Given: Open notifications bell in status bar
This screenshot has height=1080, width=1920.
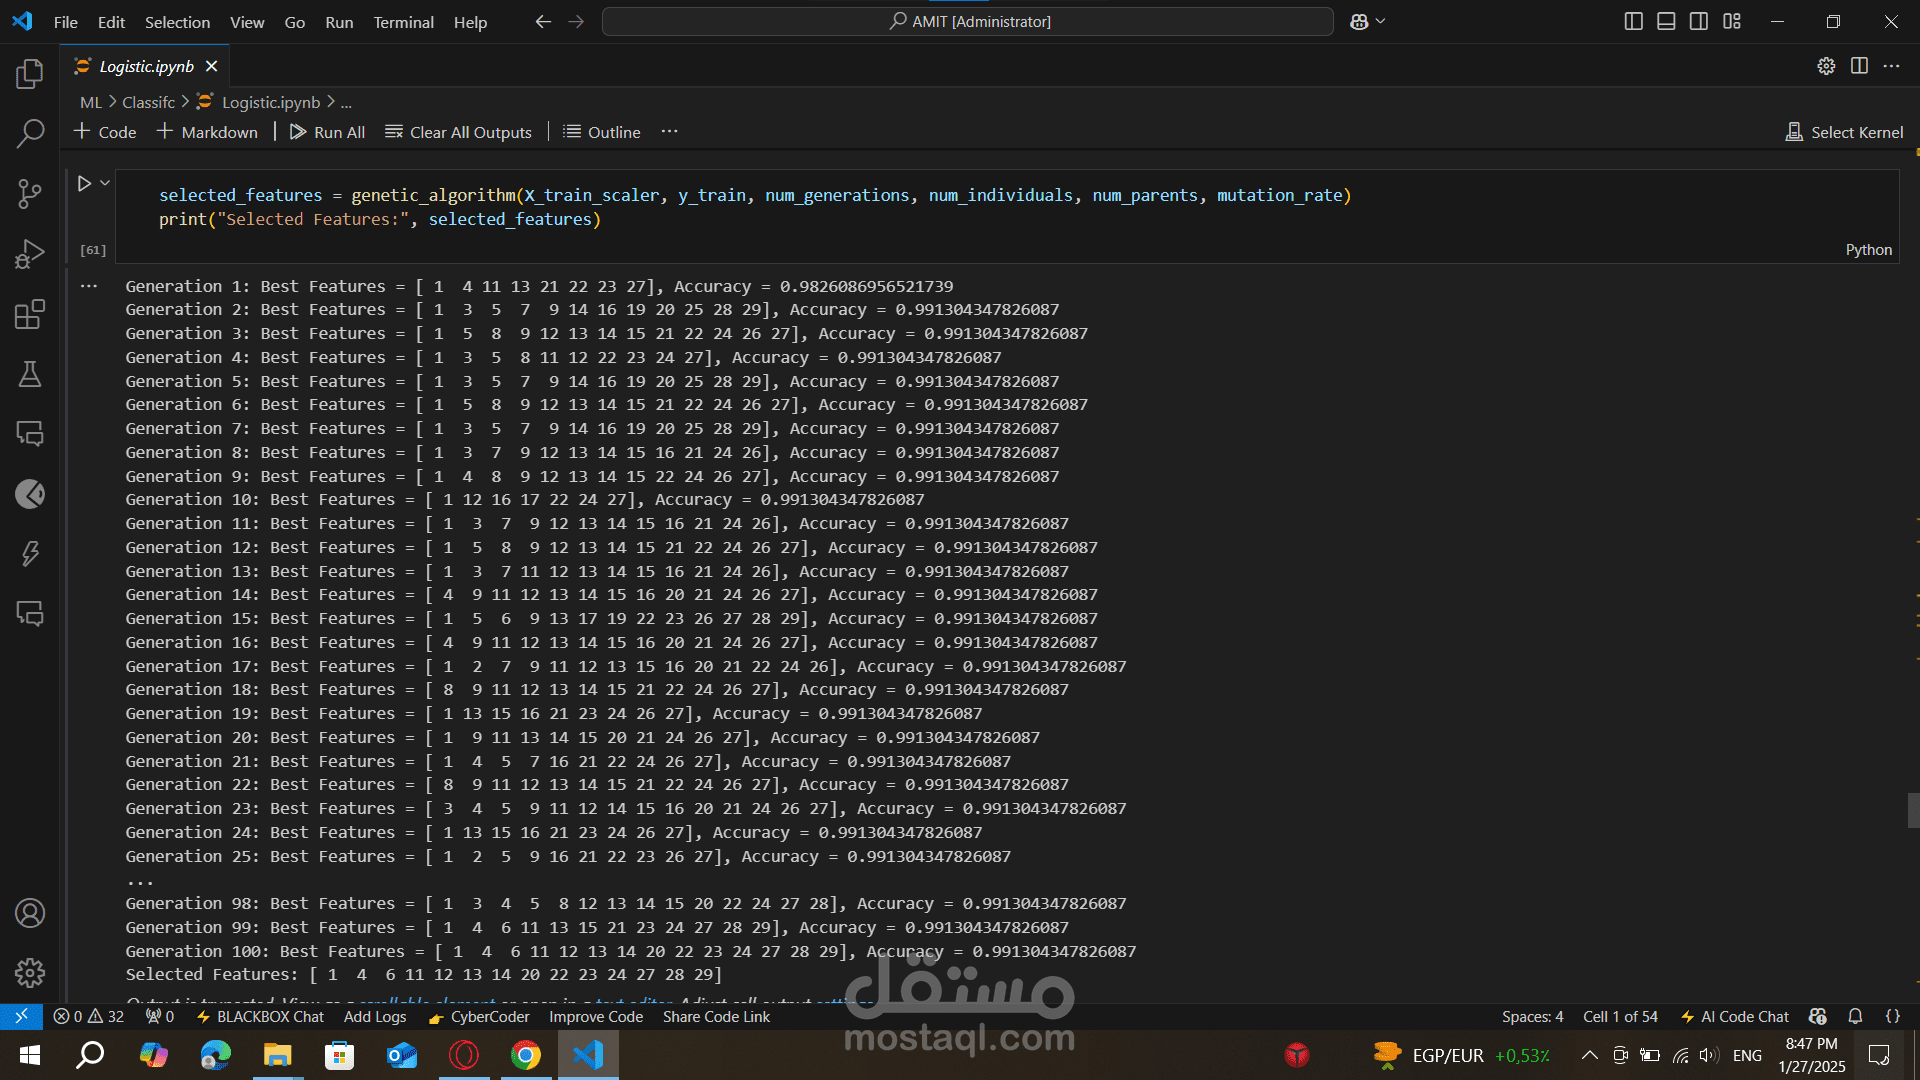Looking at the screenshot, I should (x=1855, y=1016).
